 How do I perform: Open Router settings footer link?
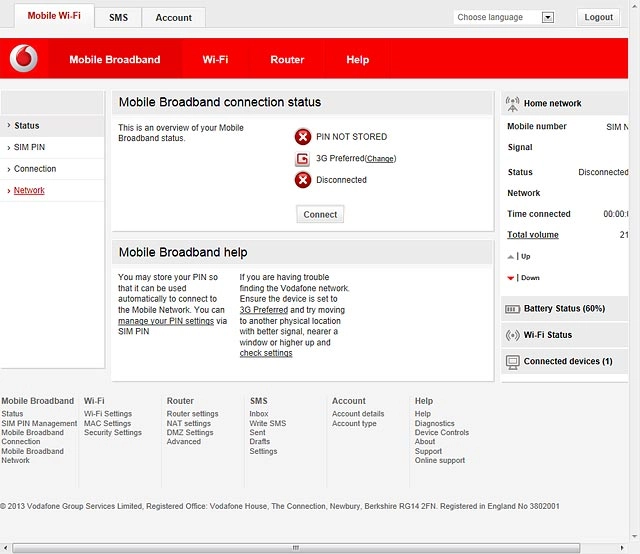(192, 414)
